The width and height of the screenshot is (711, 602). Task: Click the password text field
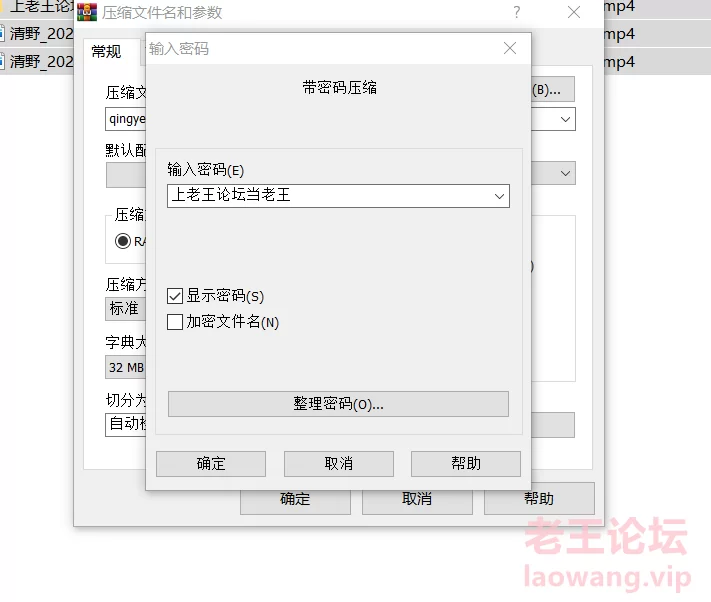tap(330, 196)
